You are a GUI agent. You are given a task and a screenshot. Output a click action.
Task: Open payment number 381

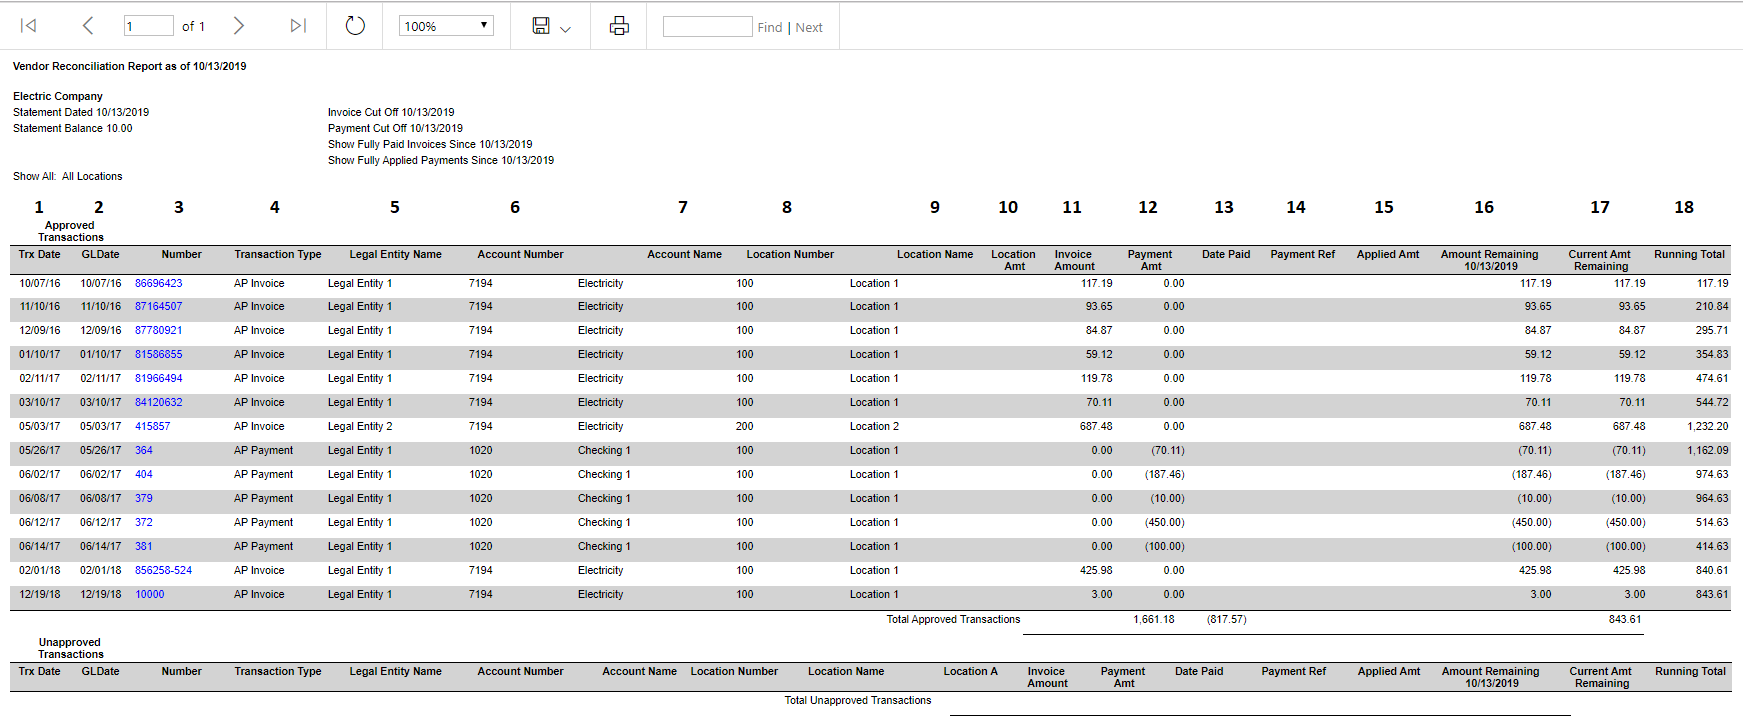point(144,546)
